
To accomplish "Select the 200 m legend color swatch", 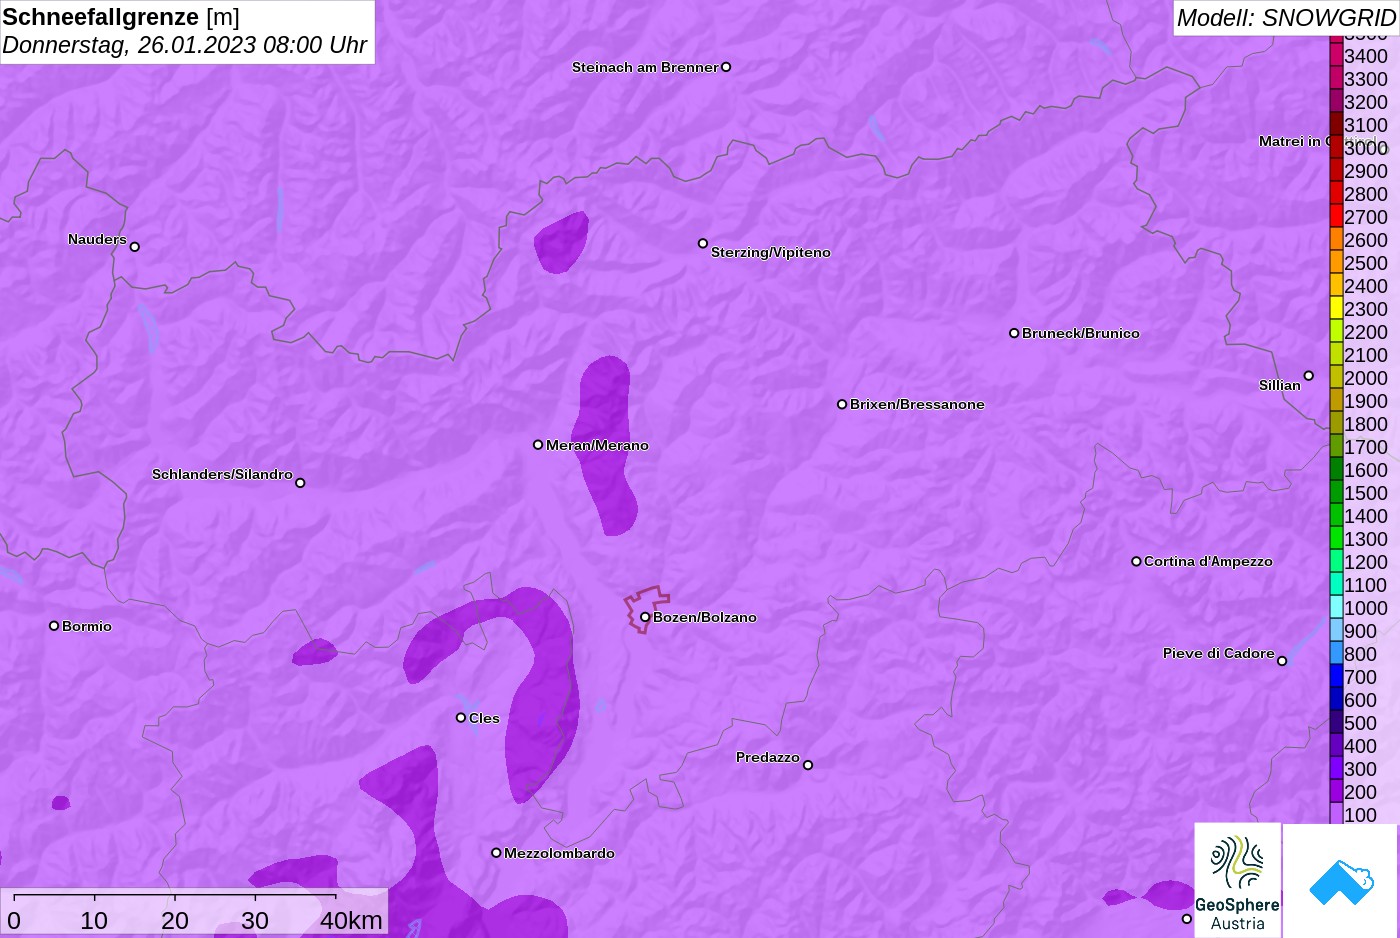I will point(1336,792).
